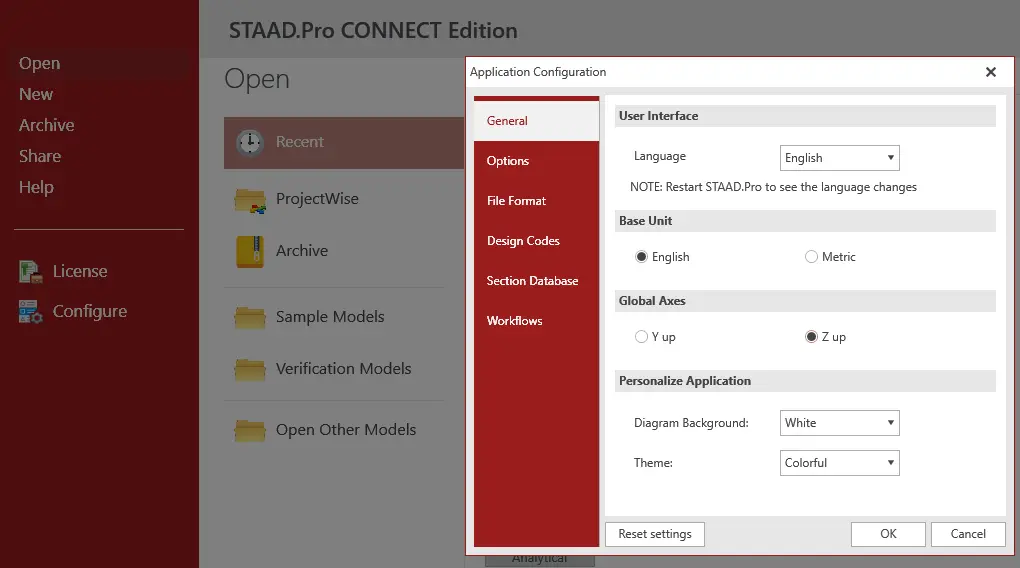The height and width of the screenshot is (568, 1020).
Task: Click the Configure label in sidebar
Action: pos(90,312)
